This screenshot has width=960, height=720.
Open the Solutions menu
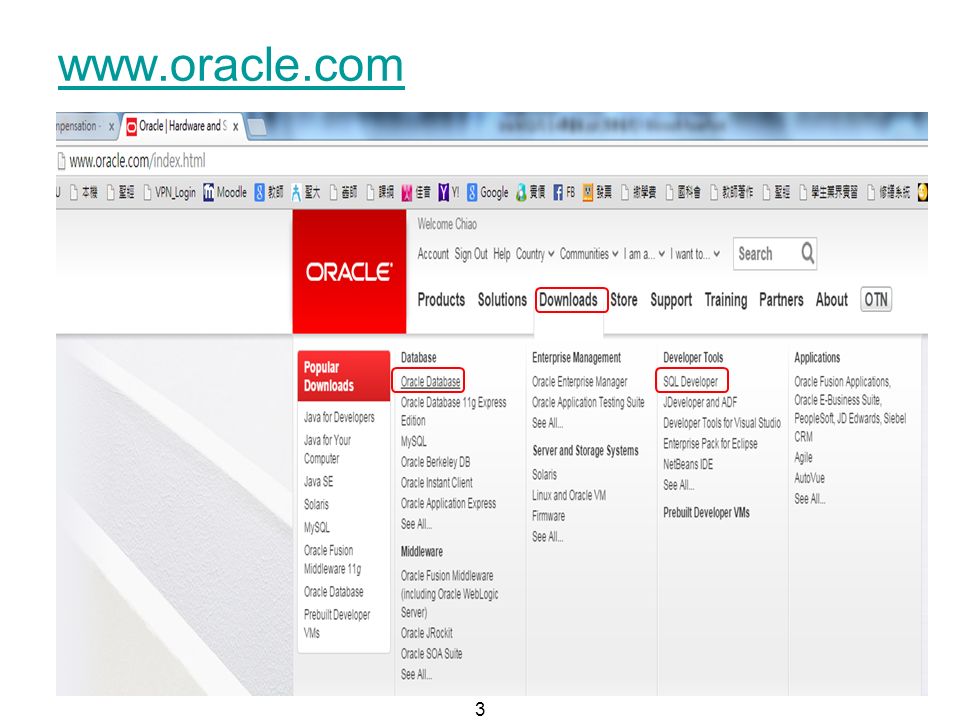coord(502,300)
